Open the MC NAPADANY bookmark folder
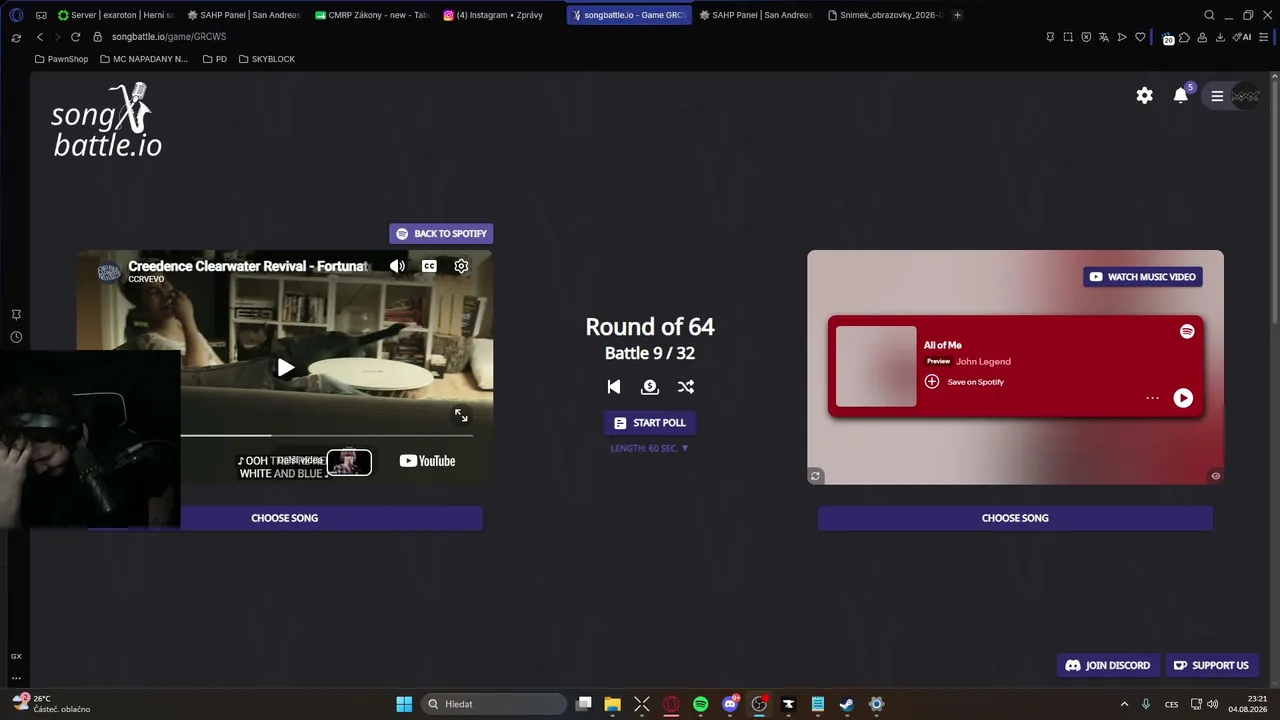This screenshot has height=720, width=1280. pyautogui.click(x=144, y=59)
